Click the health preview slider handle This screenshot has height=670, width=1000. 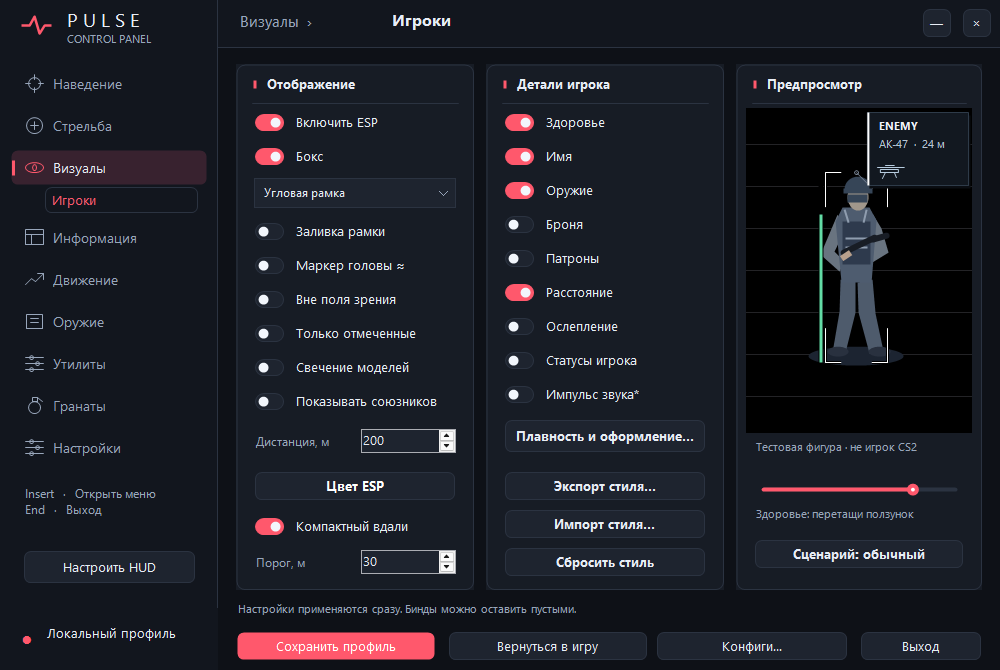click(913, 489)
